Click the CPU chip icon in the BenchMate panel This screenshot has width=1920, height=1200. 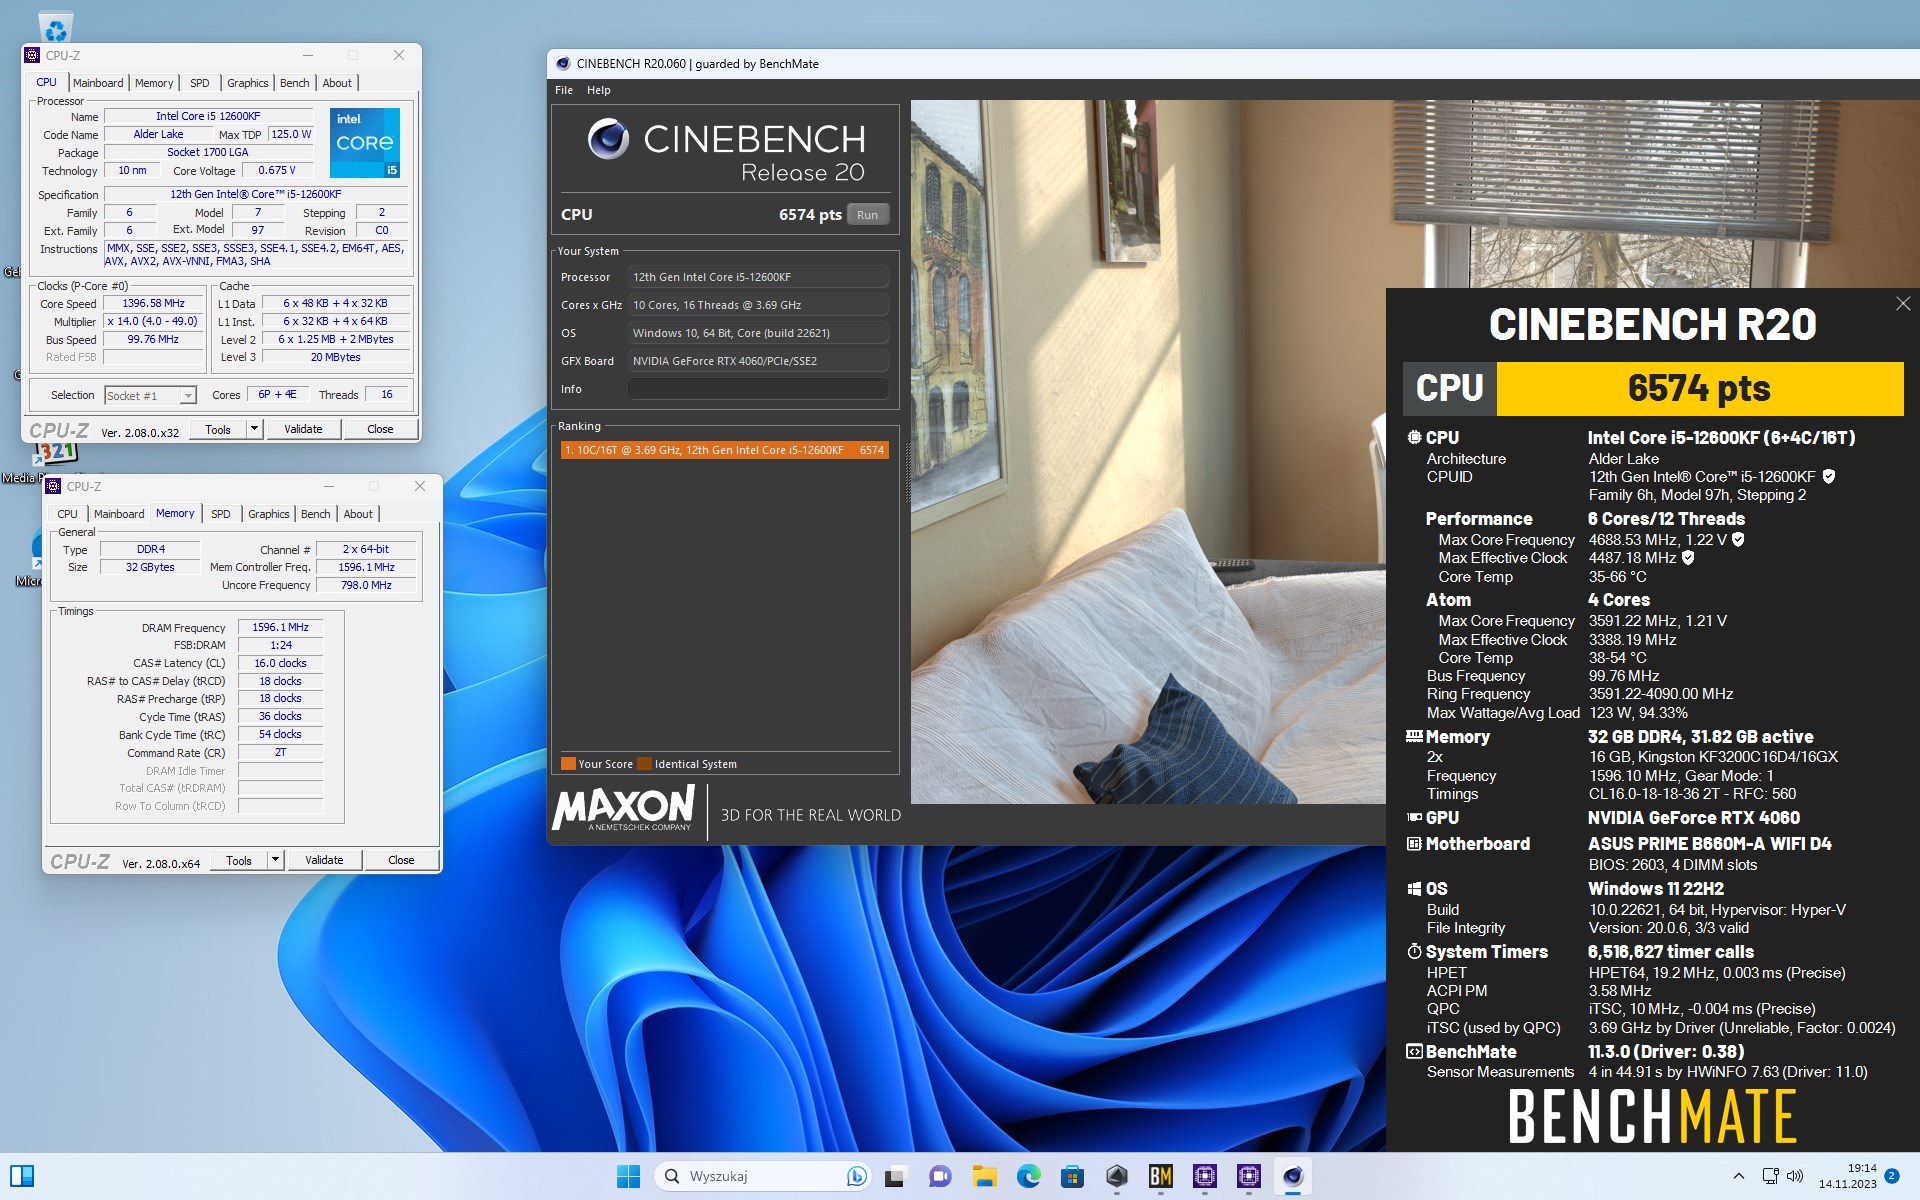(1414, 437)
